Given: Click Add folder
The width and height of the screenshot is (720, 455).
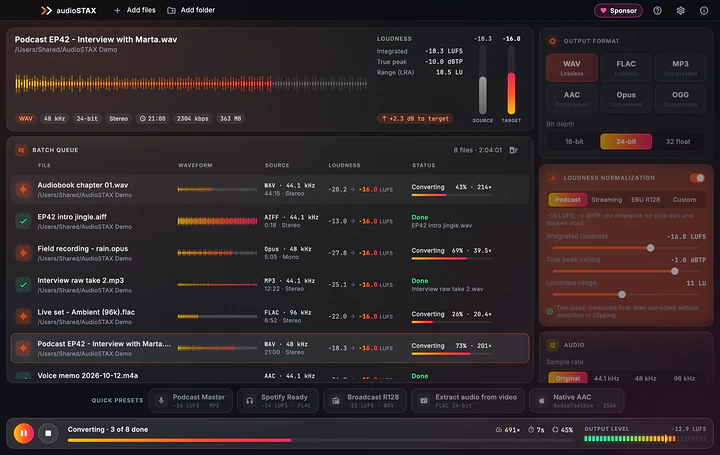Looking at the screenshot, I should 191,10.
